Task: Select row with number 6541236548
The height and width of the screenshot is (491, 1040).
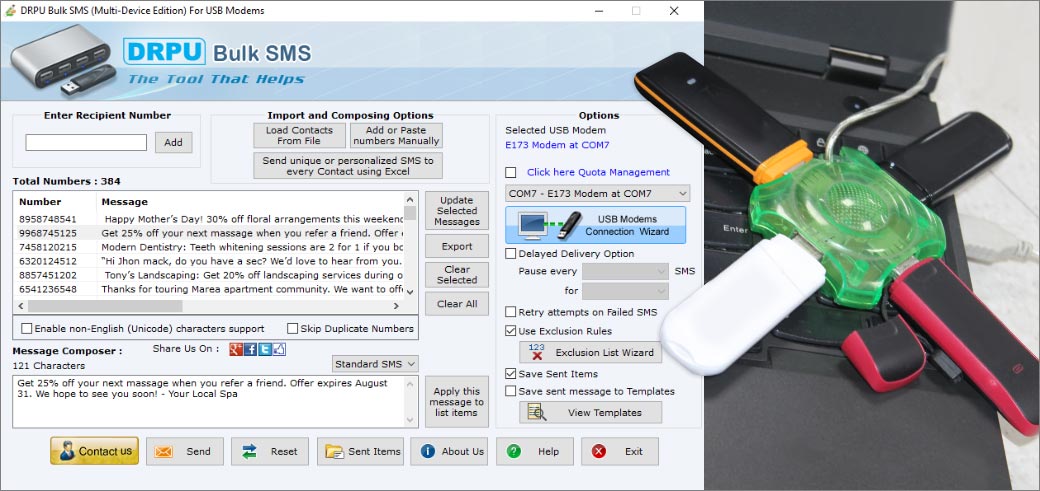Action: click(208, 289)
